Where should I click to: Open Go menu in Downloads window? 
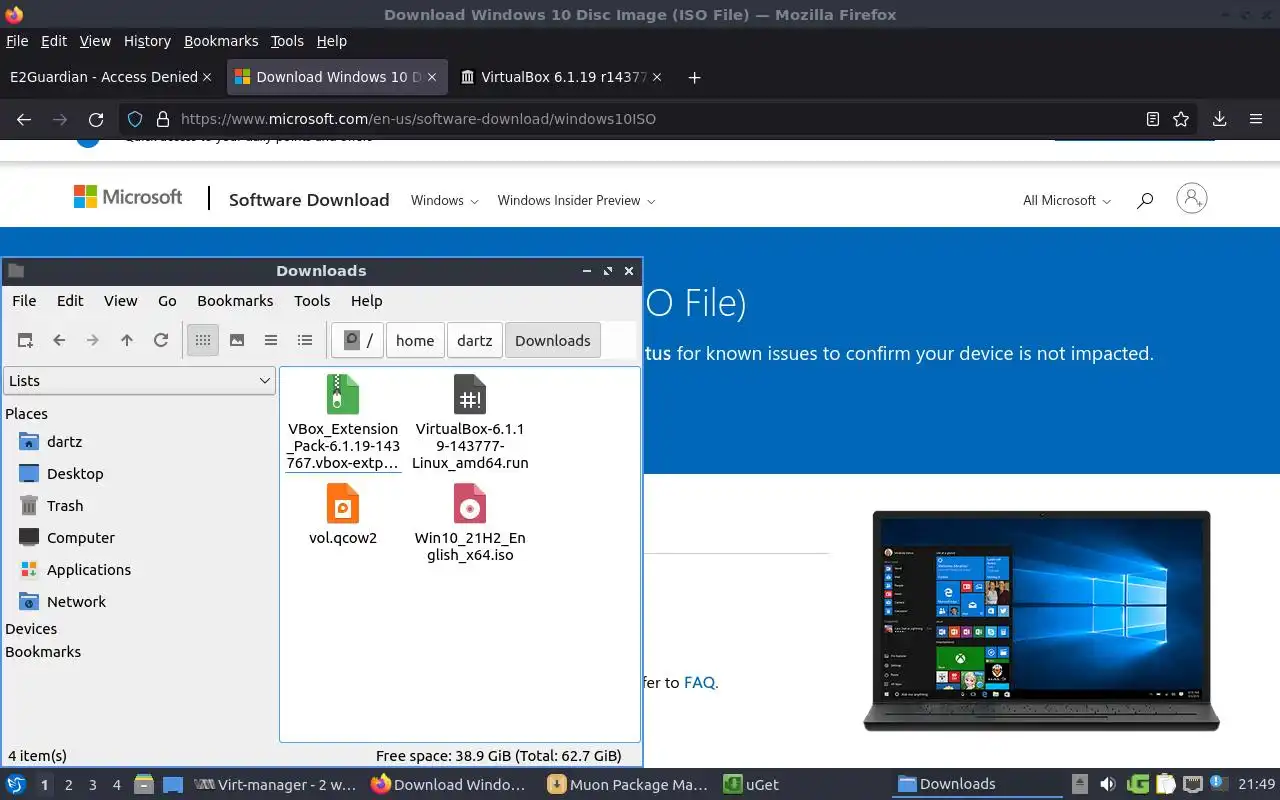[167, 300]
